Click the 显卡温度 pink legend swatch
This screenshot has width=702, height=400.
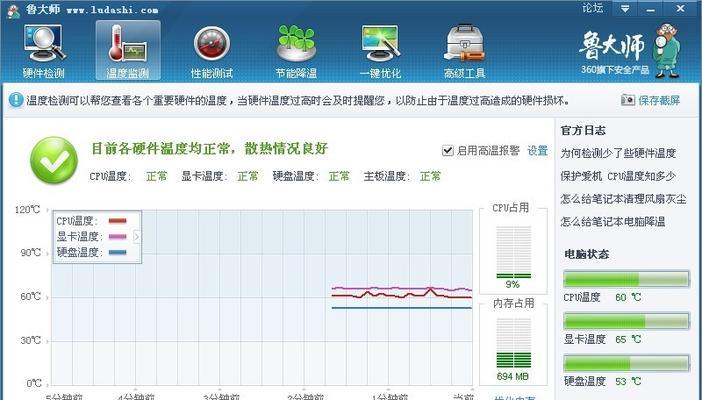pos(117,237)
